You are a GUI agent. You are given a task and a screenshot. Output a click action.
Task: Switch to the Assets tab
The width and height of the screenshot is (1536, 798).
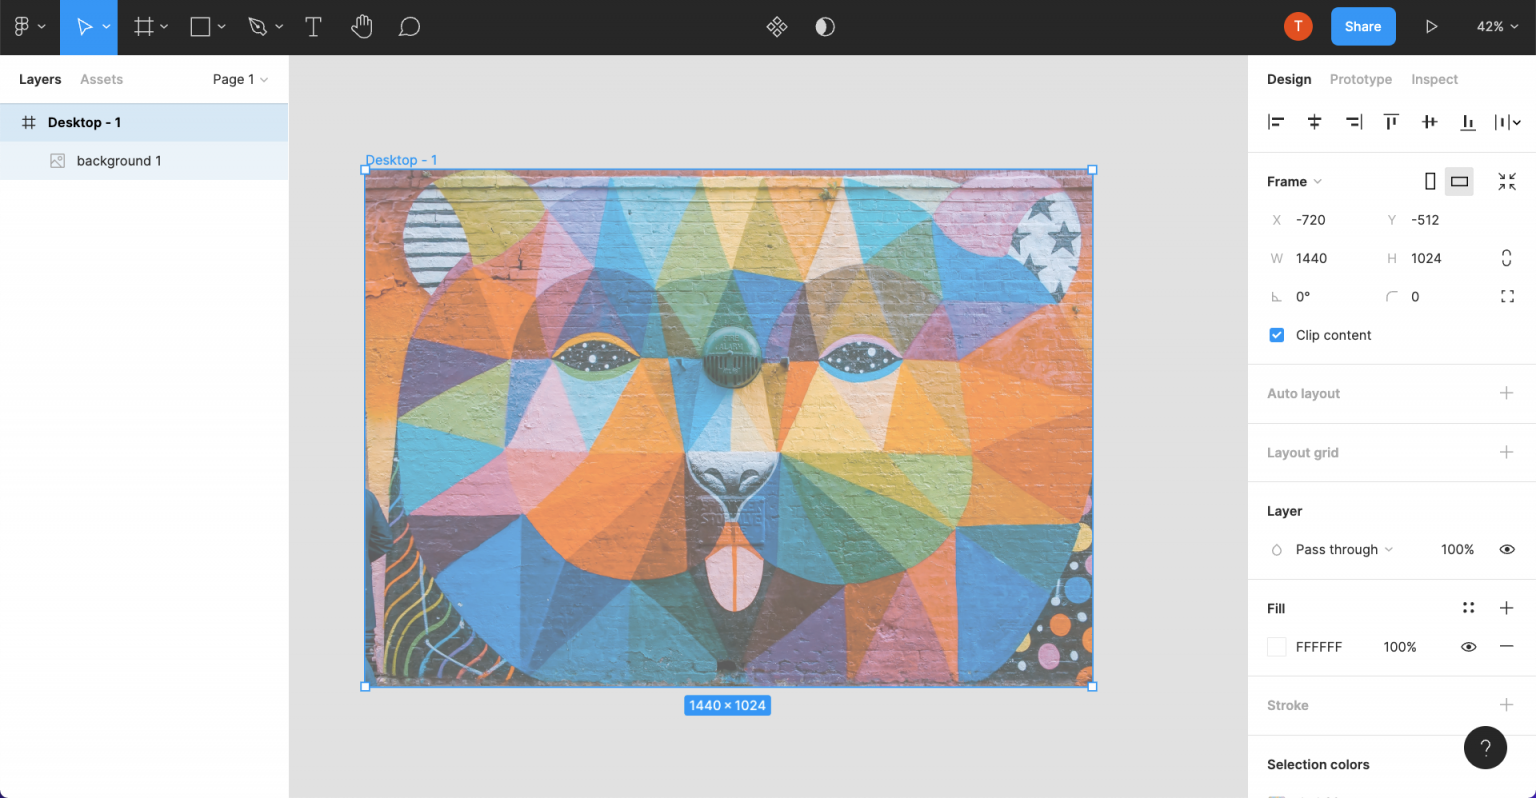point(101,79)
